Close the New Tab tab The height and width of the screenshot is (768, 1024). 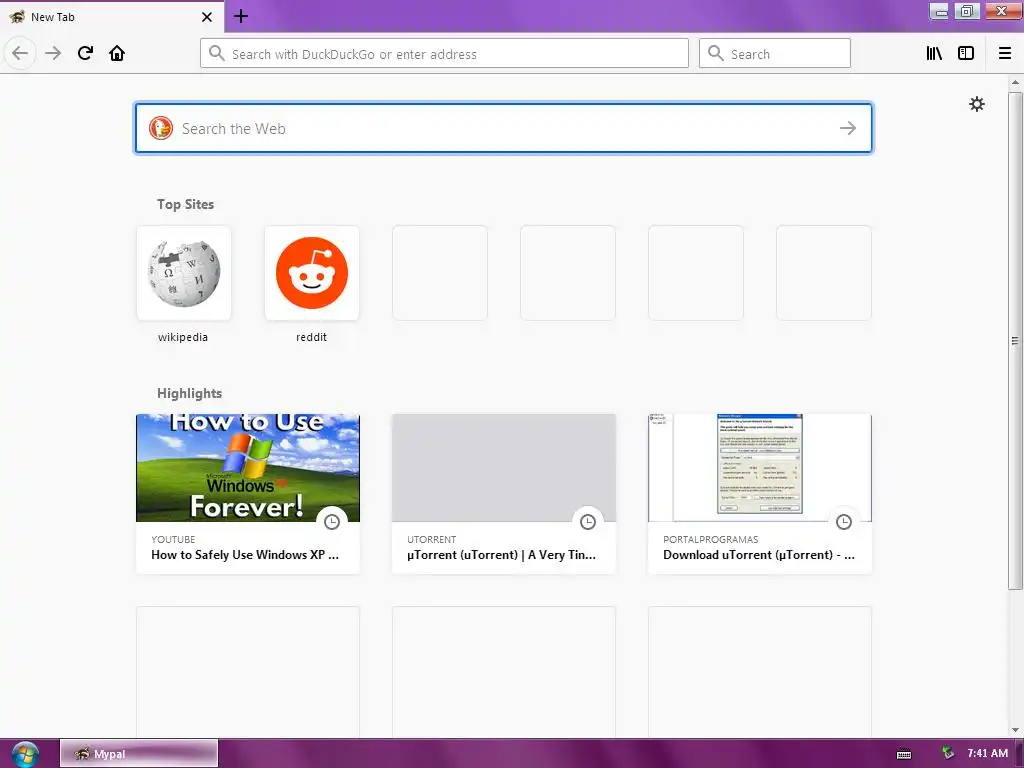[207, 17]
